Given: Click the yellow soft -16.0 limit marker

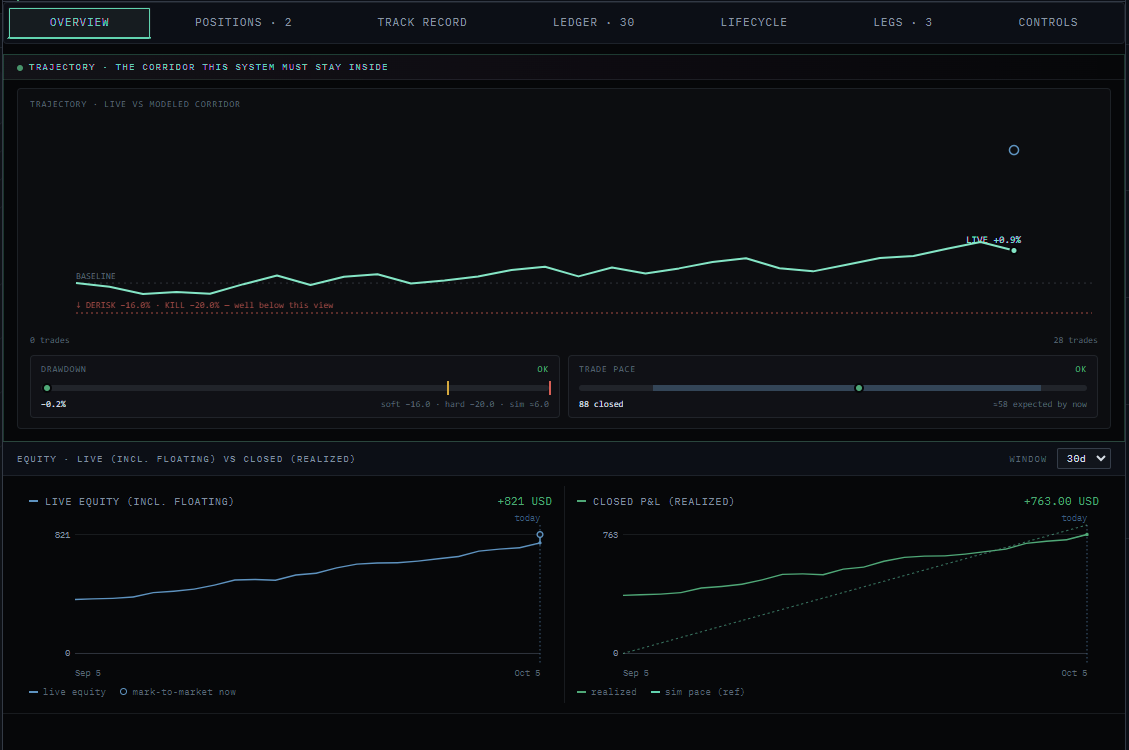Looking at the screenshot, I should (x=448, y=388).
